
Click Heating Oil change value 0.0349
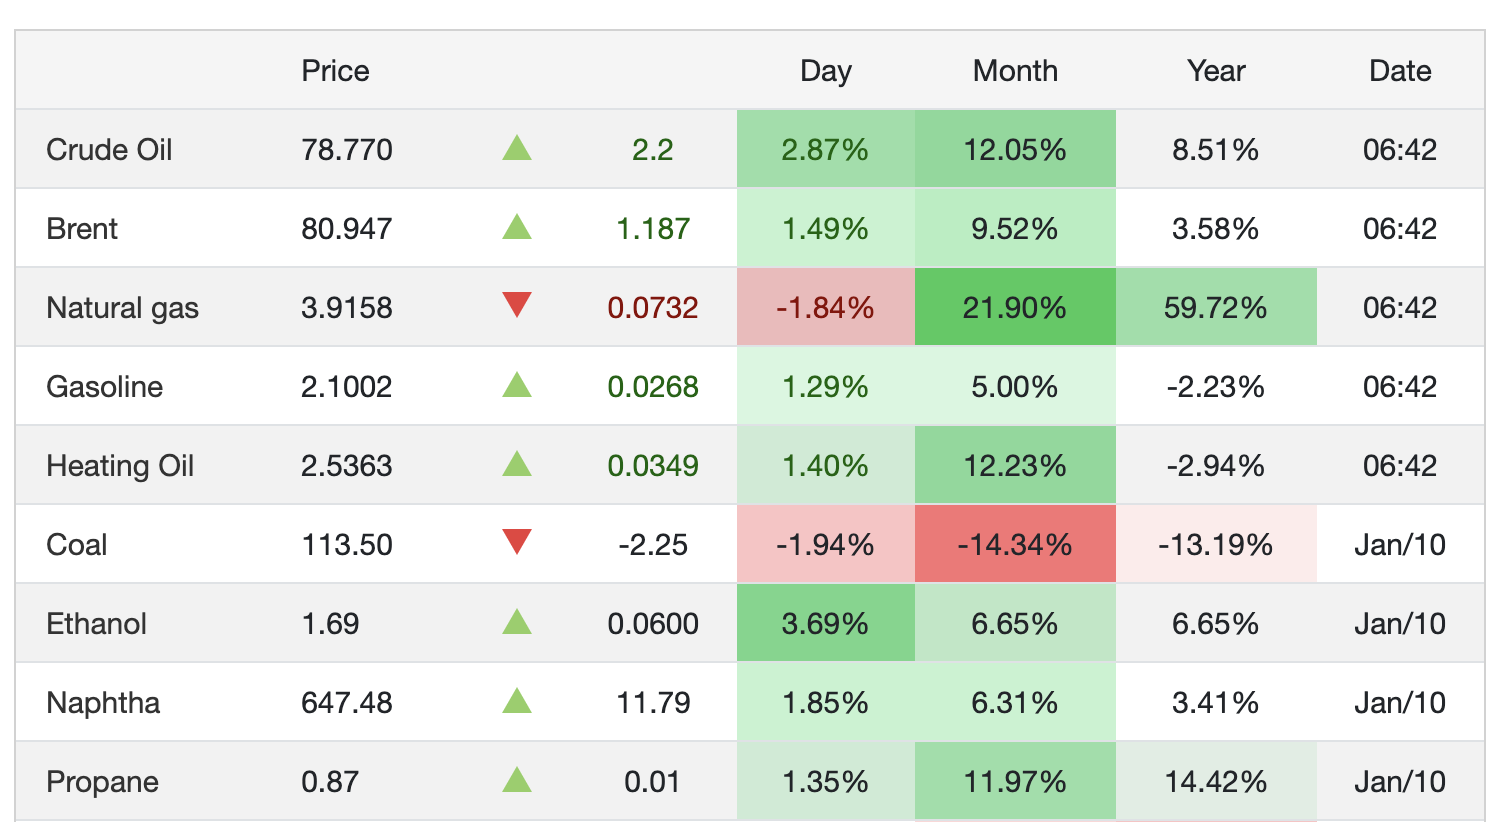click(x=653, y=466)
